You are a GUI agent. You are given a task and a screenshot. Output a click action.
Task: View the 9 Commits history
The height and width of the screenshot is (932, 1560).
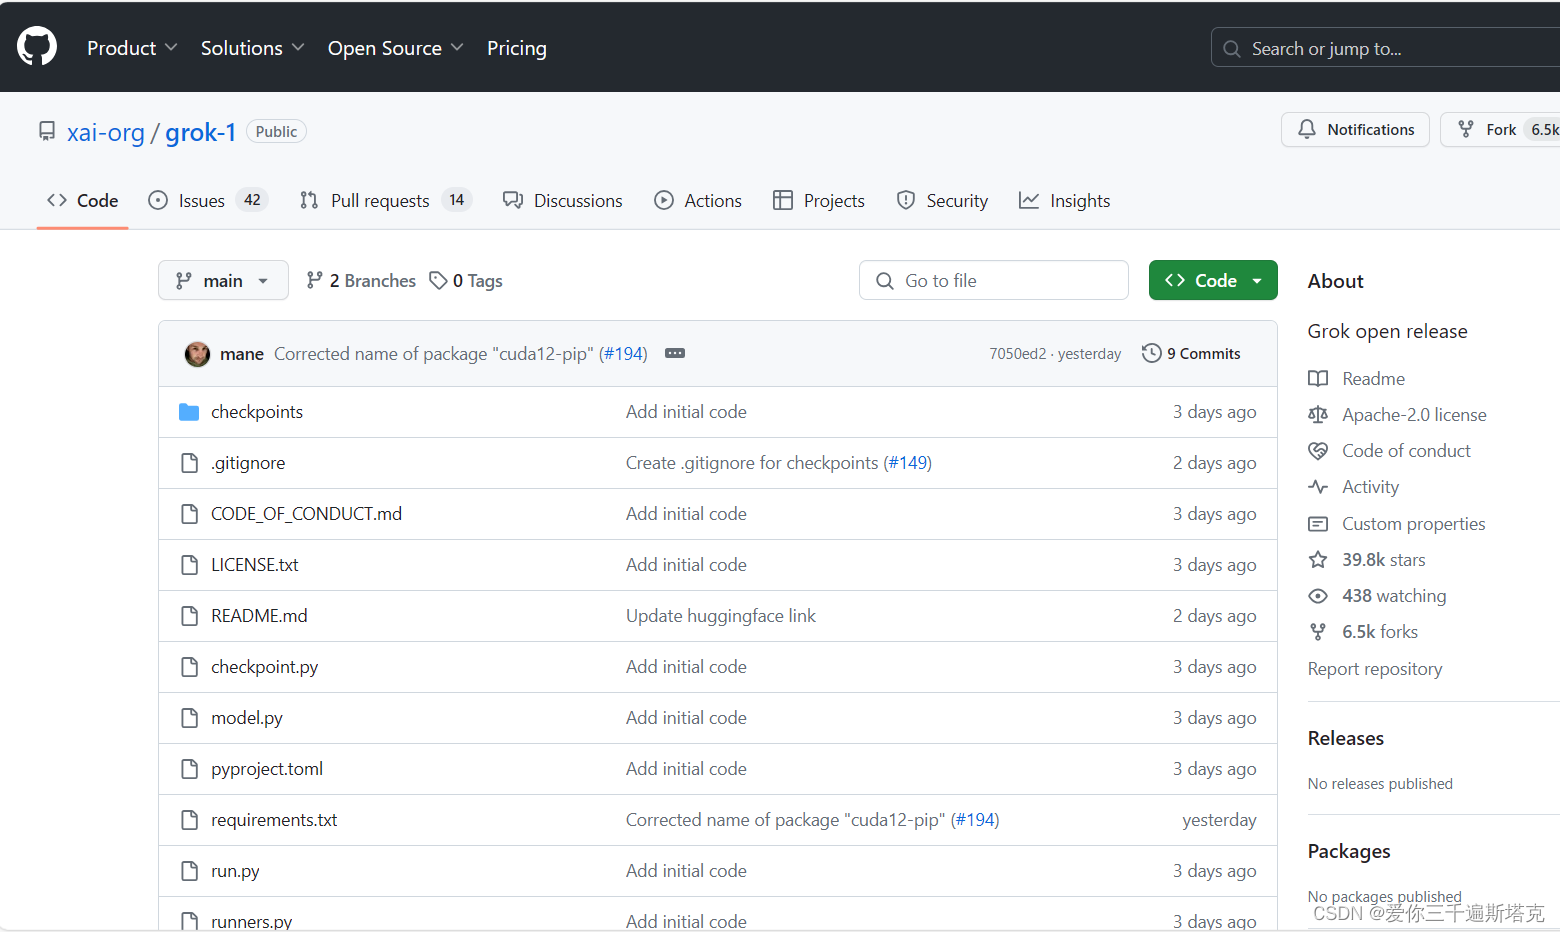point(1191,354)
